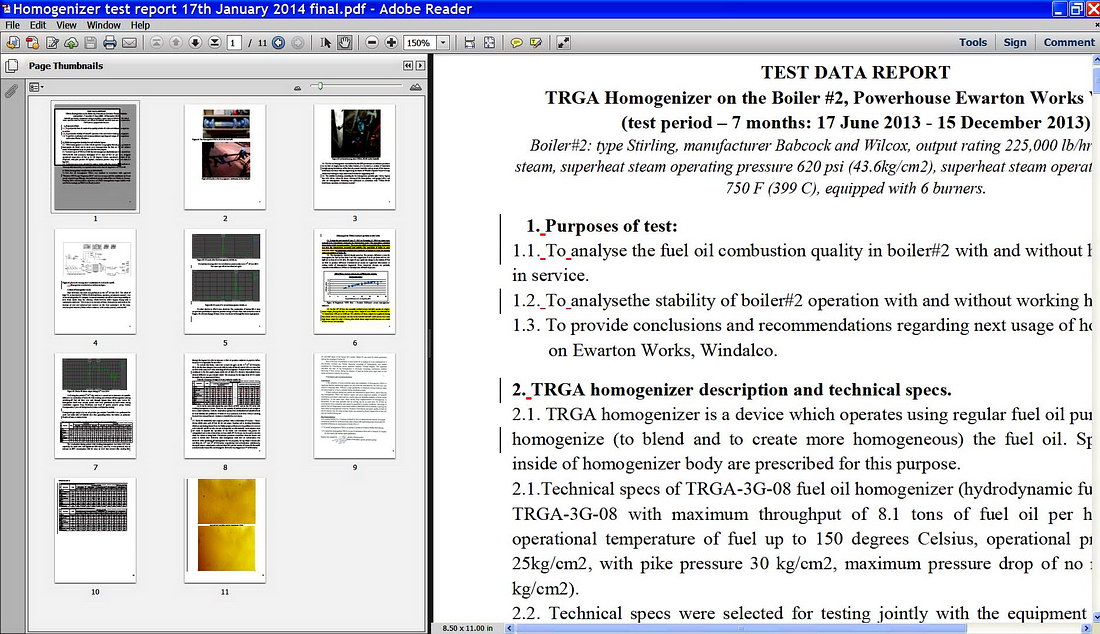The image size is (1100, 634).
Task: Click the upload to cloud icon
Action: coord(71,43)
